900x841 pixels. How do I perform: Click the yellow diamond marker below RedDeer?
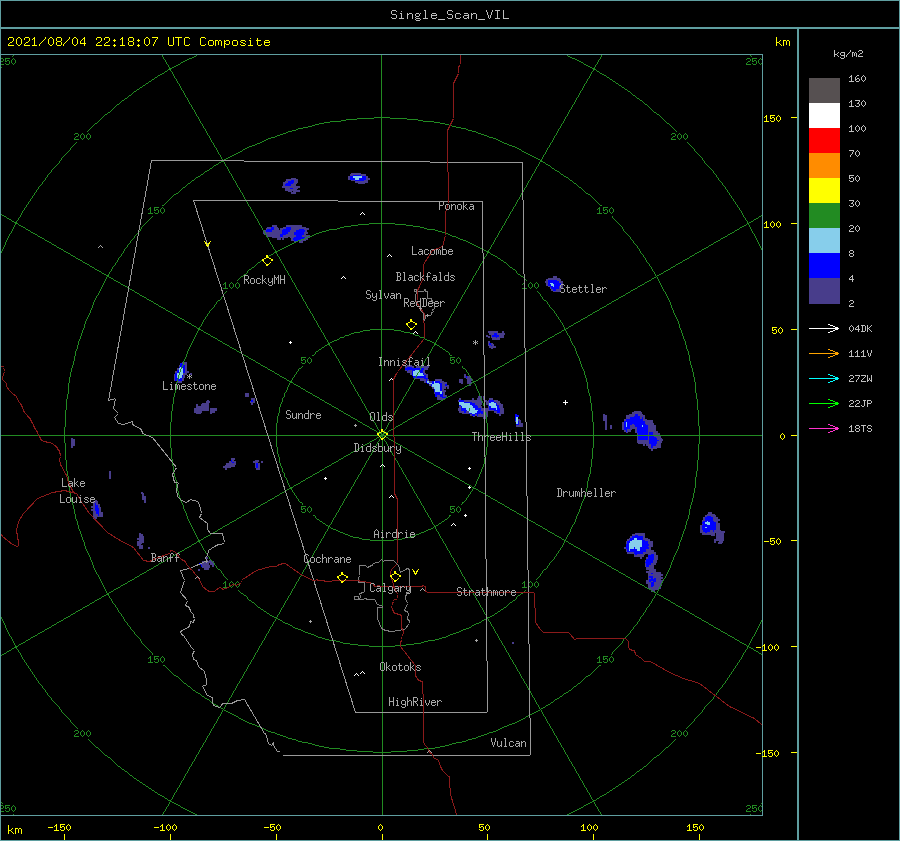click(x=411, y=325)
